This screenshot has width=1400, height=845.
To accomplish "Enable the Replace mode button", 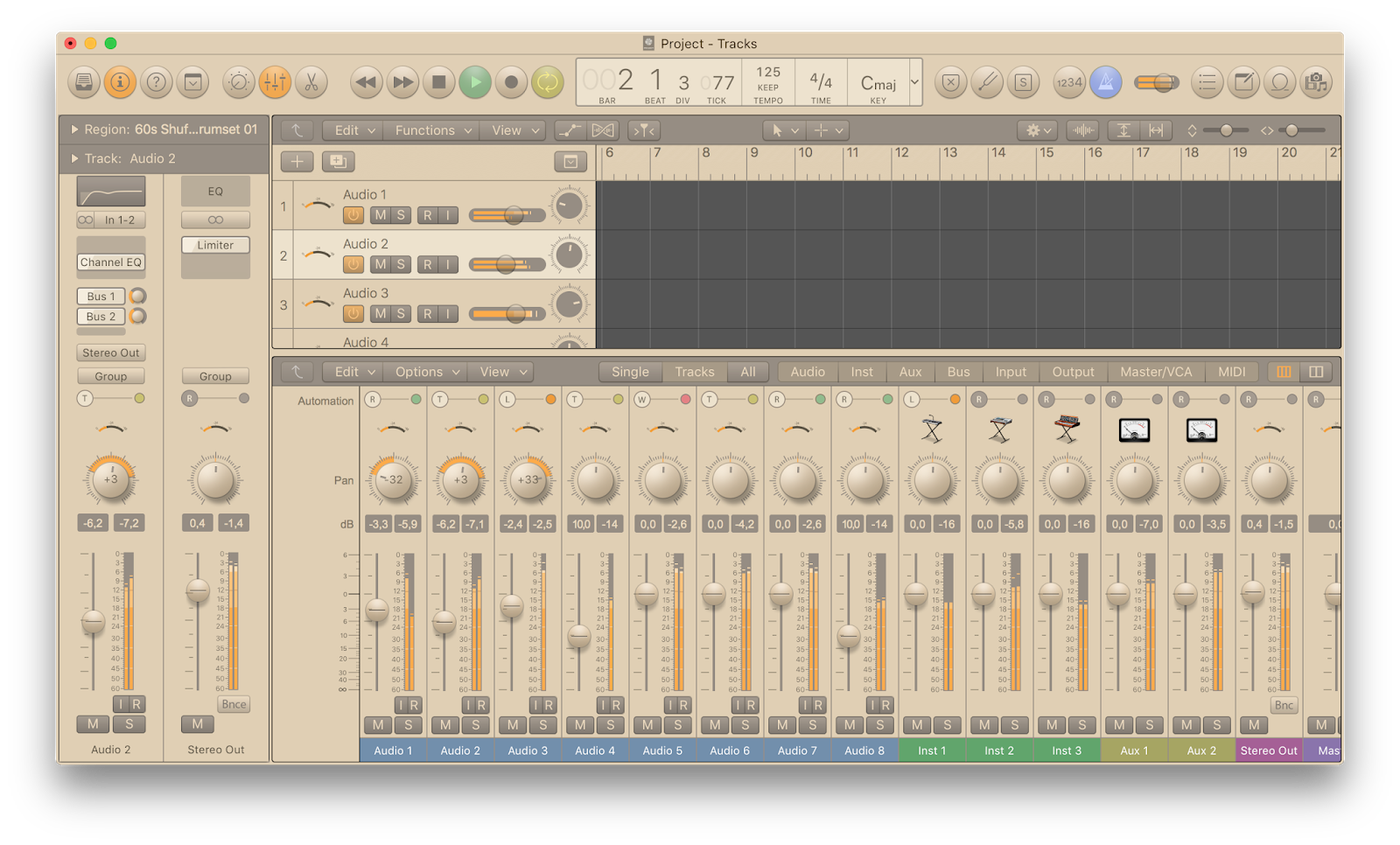I will (x=951, y=82).
